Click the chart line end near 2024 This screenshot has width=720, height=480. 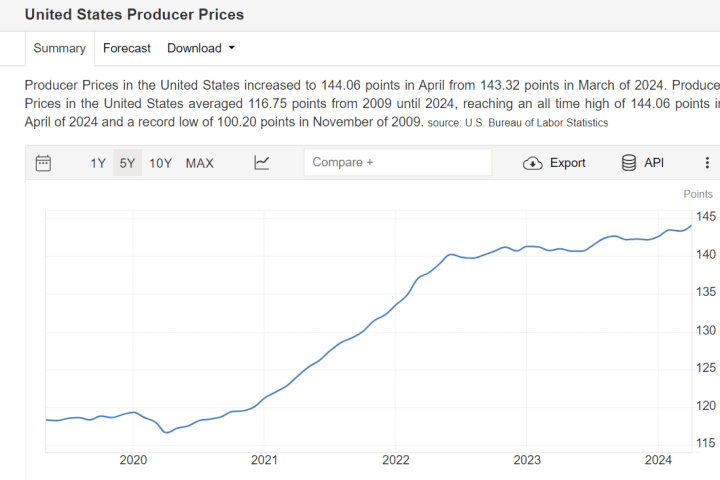690,226
